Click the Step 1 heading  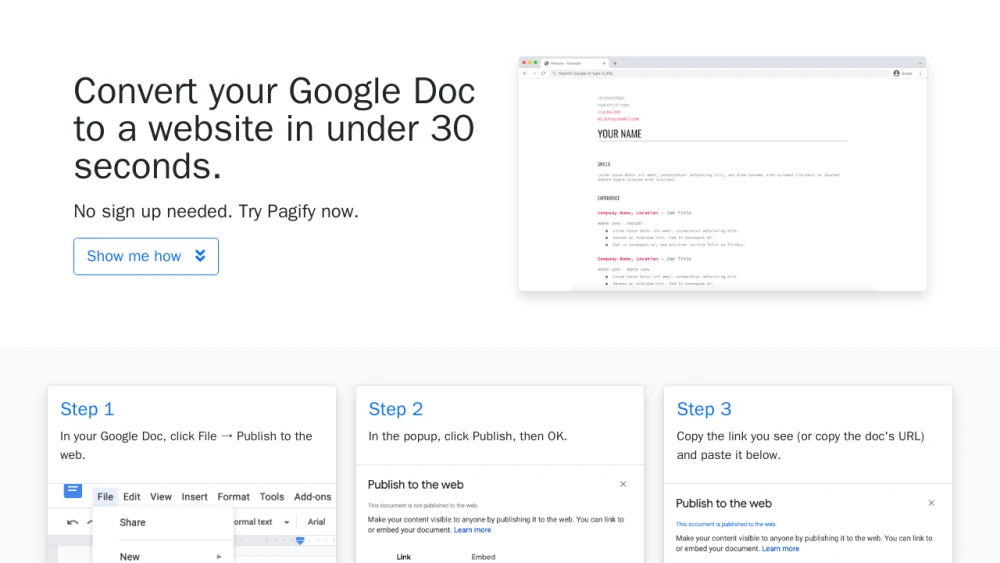click(x=87, y=409)
